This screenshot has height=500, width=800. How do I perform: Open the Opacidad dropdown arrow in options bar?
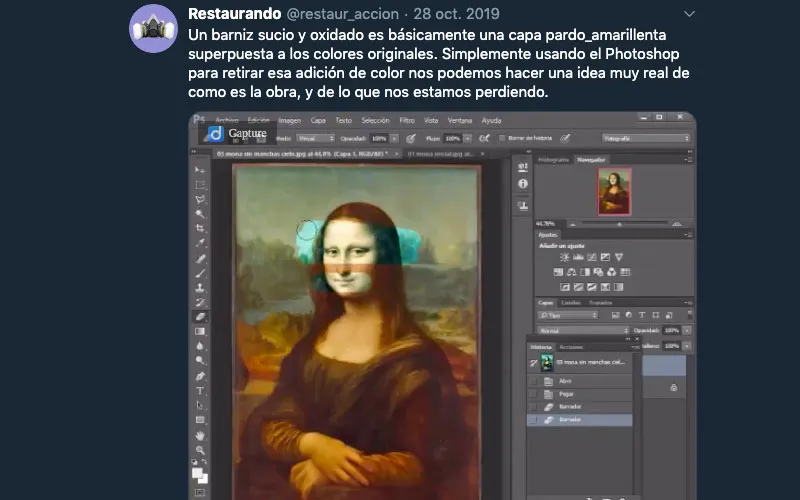pyautogui.click(x=394, y=138)
